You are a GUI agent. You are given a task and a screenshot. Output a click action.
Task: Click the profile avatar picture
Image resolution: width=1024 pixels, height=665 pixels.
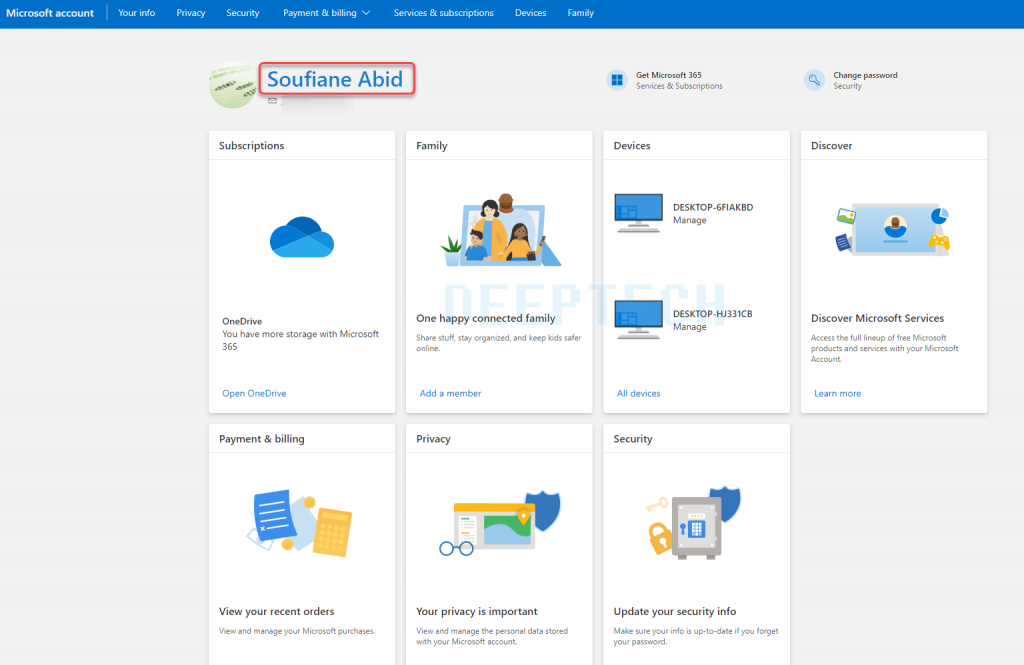[233, 85]
